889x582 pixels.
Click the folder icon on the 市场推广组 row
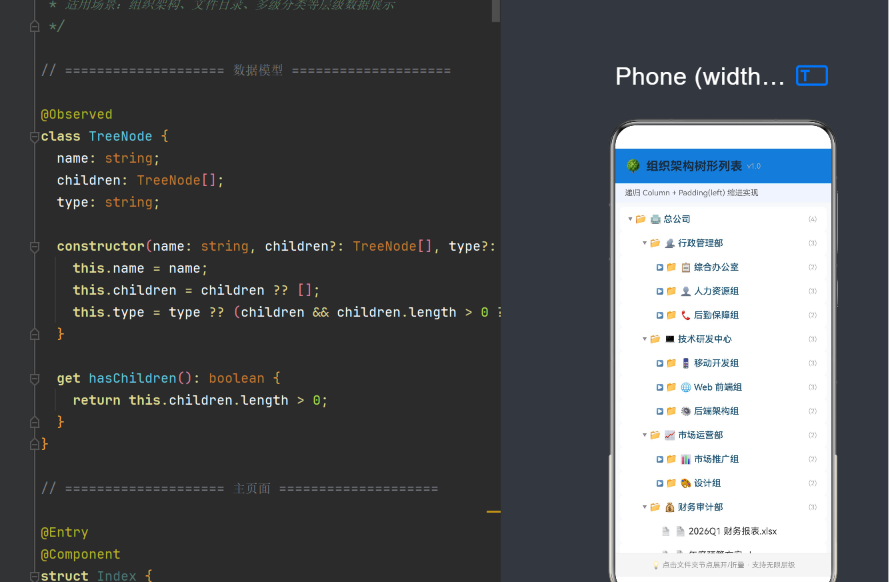click(x=671, y=459)
